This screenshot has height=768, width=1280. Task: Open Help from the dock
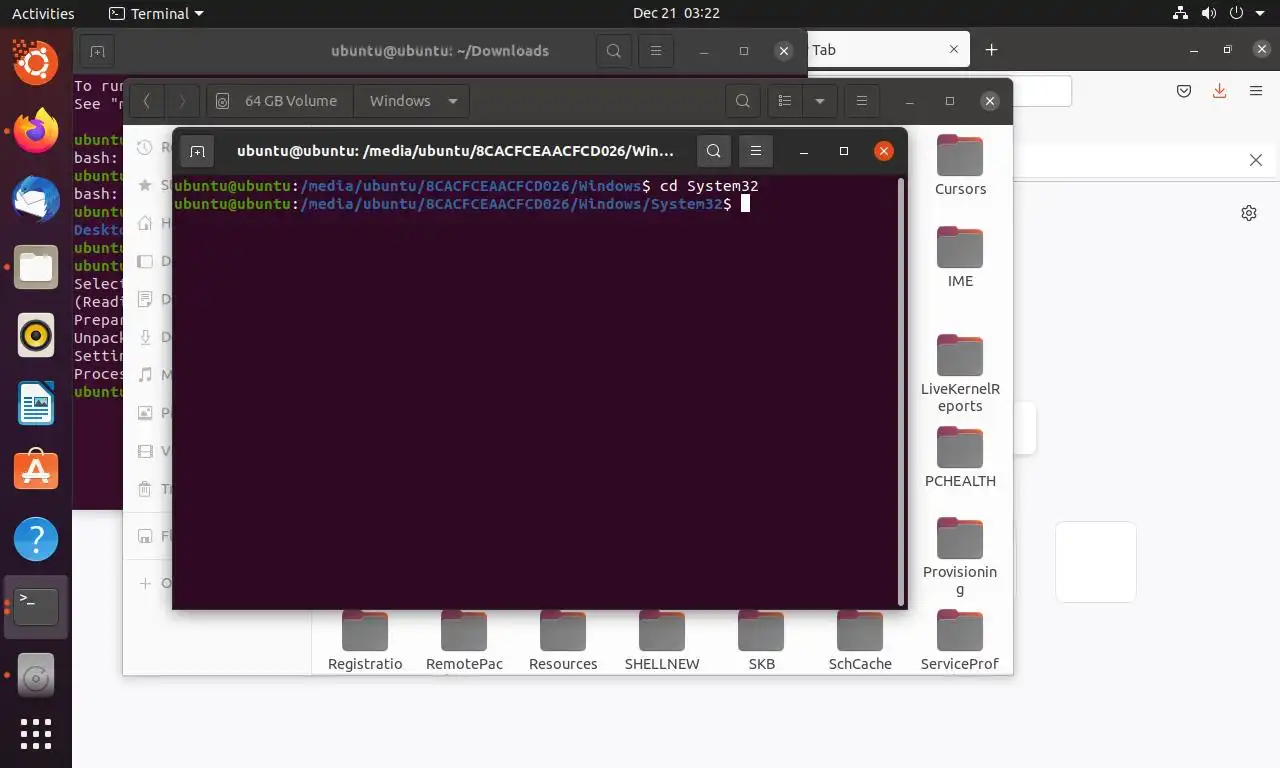36,539
